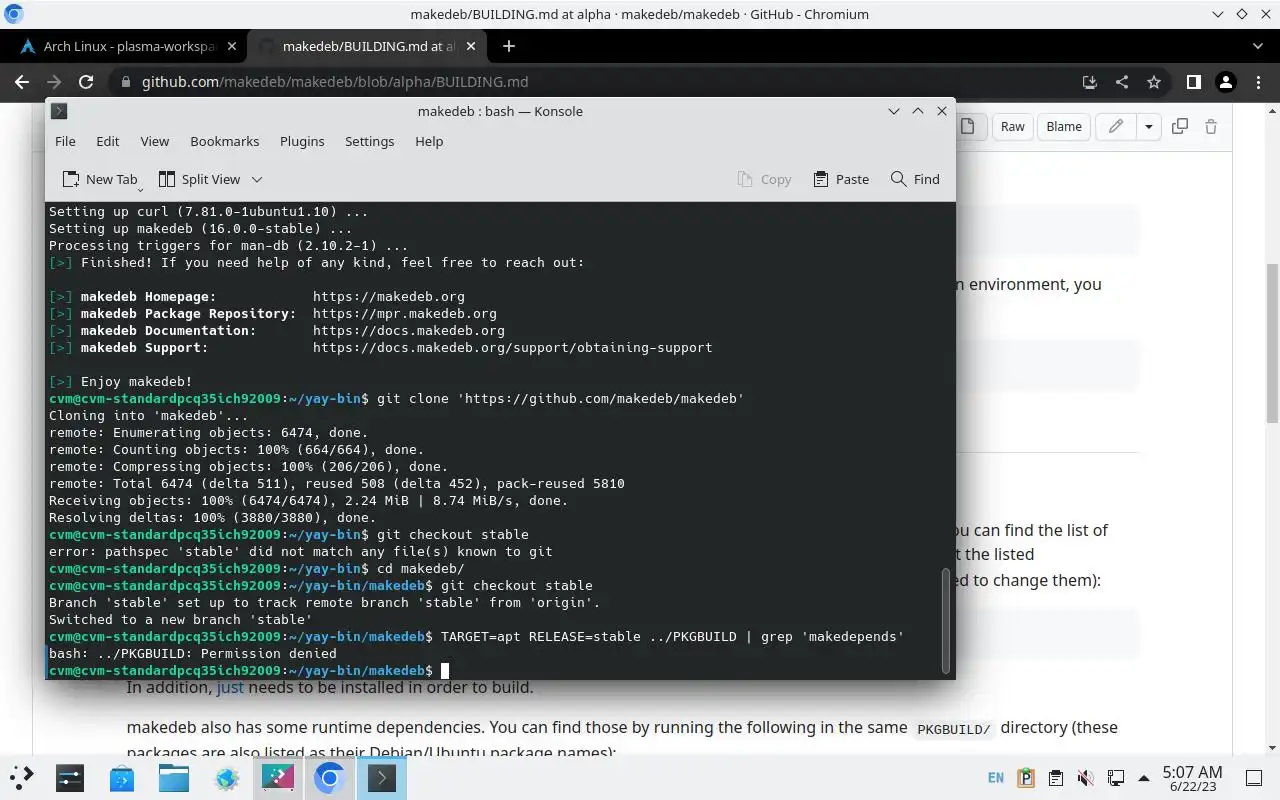
Task: Open the New Tab button in Konsole
Action: (99, 179)
